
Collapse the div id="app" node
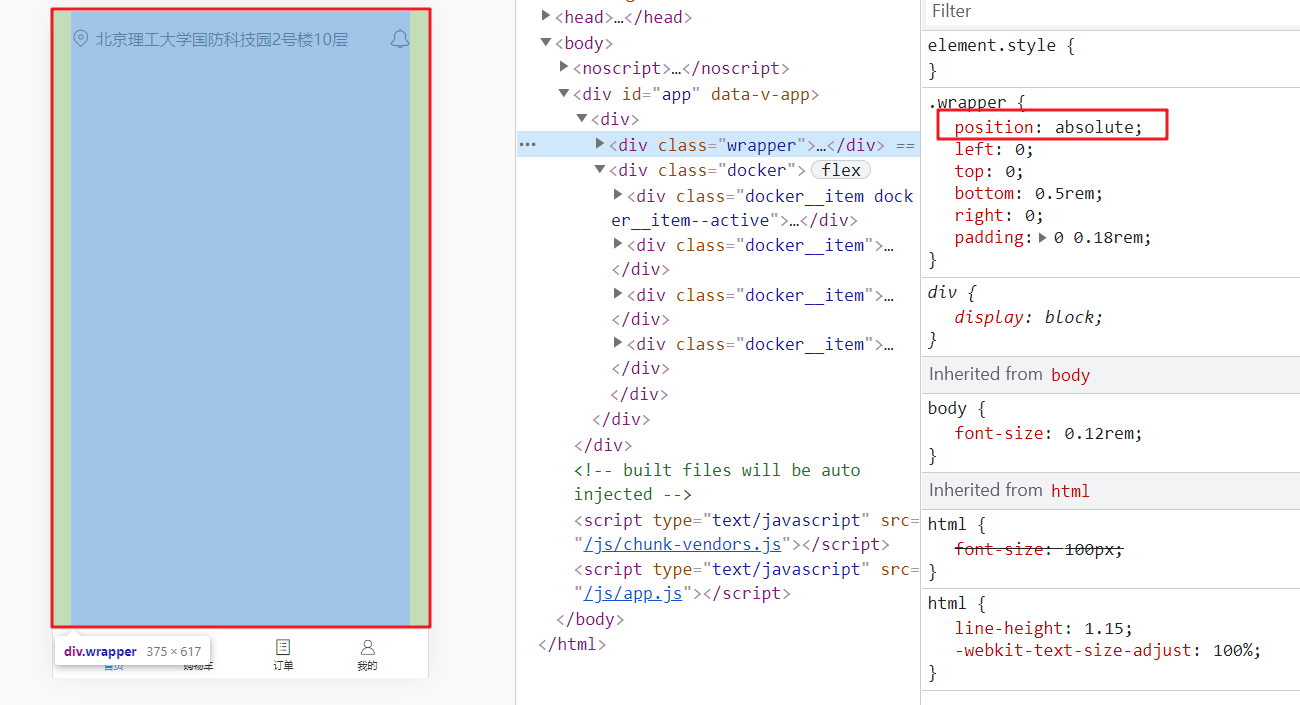[x=564, y=93]
